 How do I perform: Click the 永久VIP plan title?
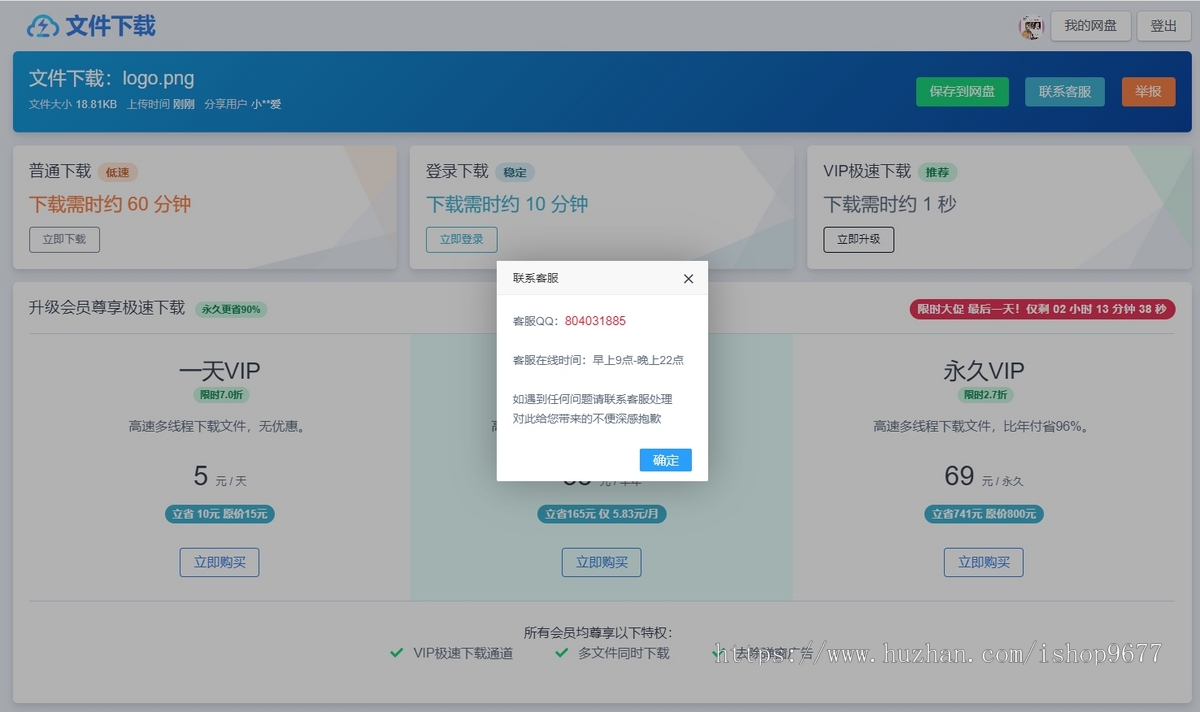coord(983,371)
